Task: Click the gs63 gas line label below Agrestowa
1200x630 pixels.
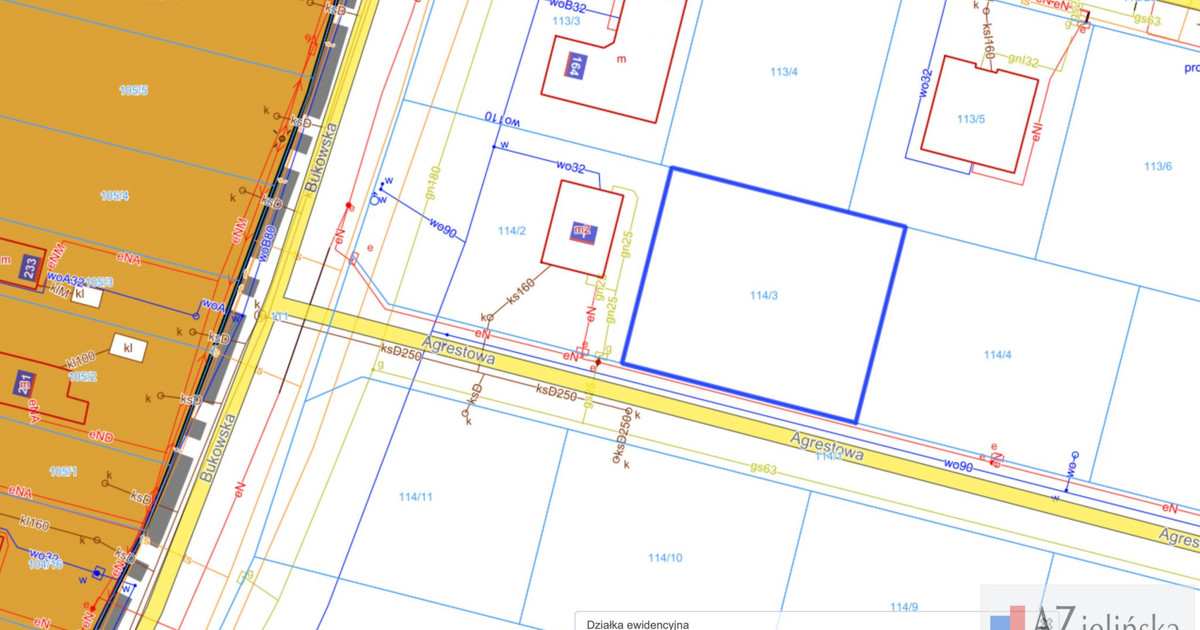Action: [x=765, y=468]
